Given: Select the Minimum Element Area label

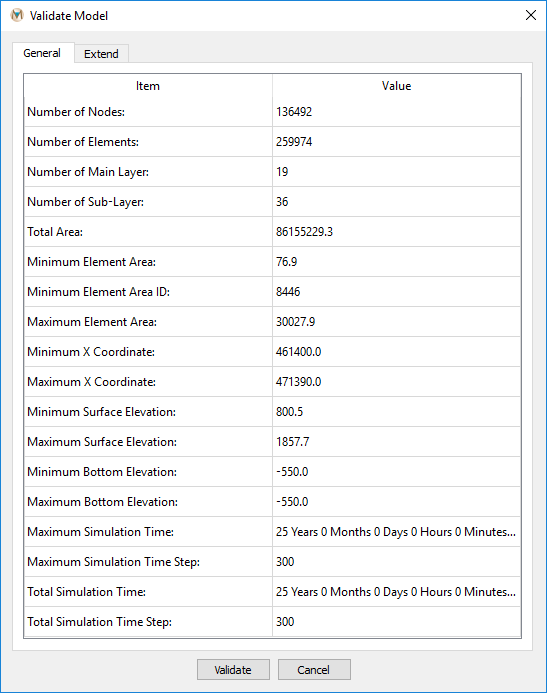Looking at the screenshot, I should click(x=91, y=262).
